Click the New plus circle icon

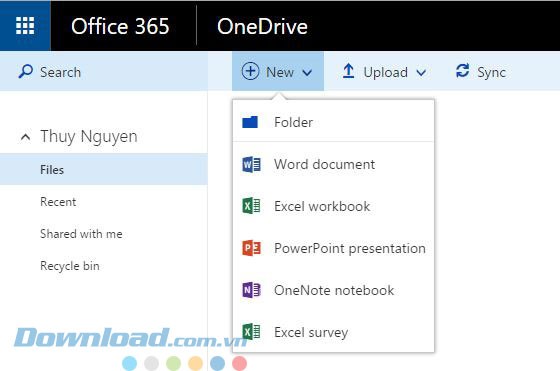click(x=250, y=71)
